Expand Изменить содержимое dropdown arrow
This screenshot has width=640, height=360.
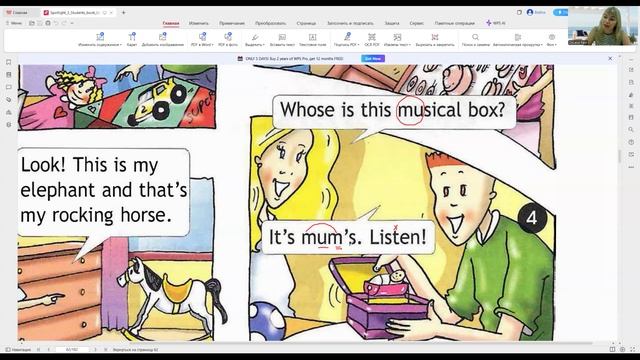(121, 45)
